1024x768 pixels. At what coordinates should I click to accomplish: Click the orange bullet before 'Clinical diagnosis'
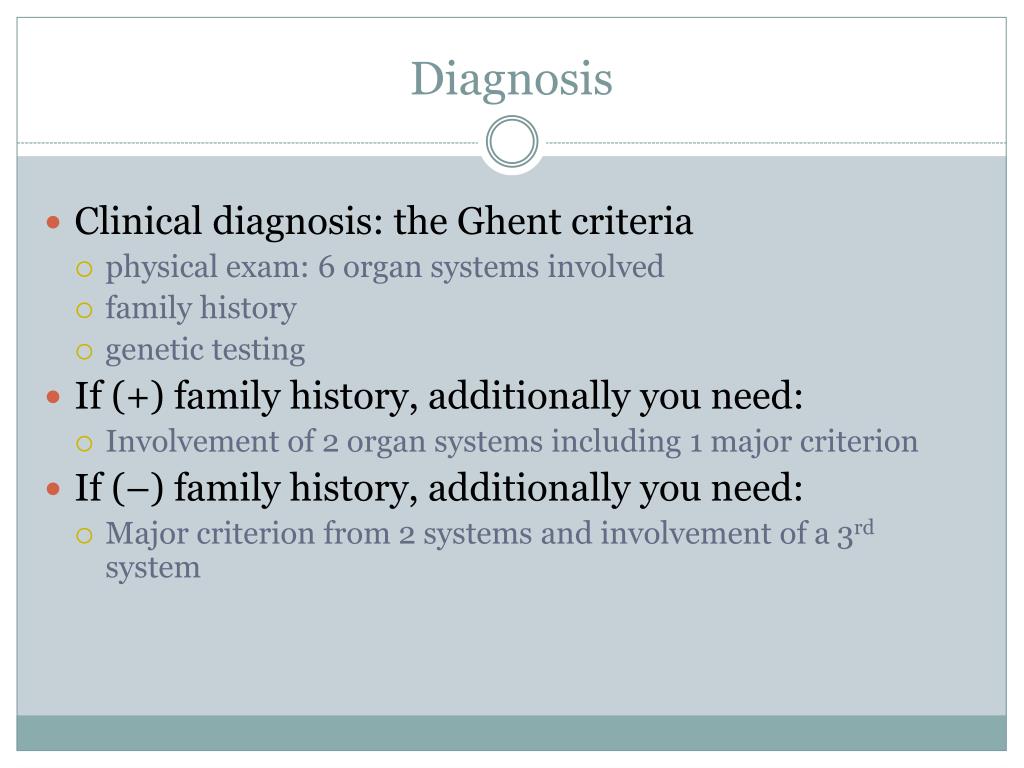(54, 223)
